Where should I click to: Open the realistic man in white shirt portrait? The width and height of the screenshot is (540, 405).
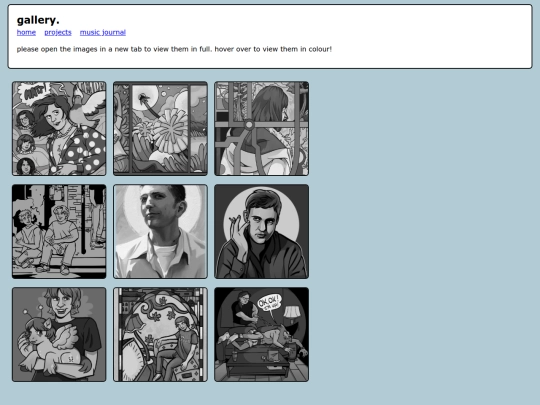pyautogui.click(x=160, y=231)
